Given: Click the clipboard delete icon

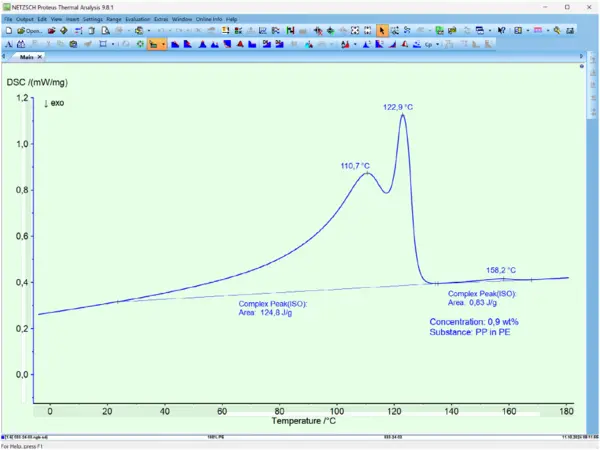Looking at the screenshot, I should [x=92, y=31].
